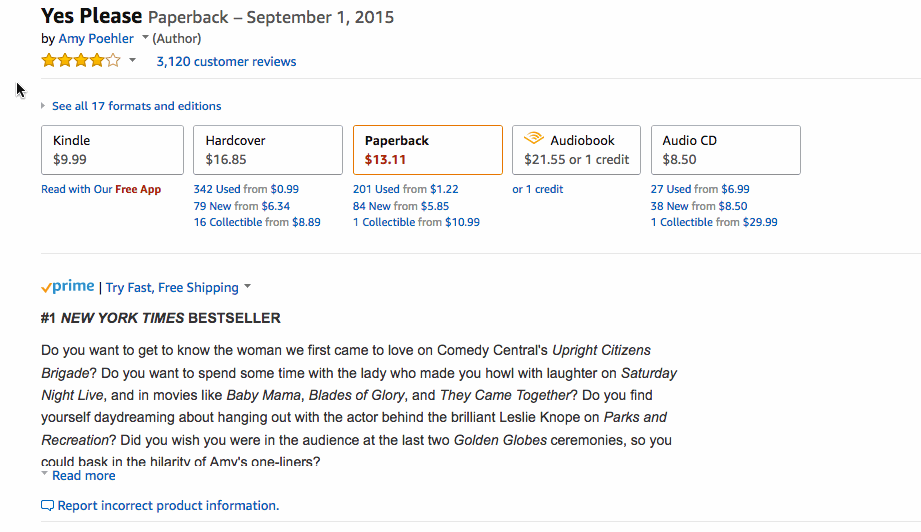921x532 pixels.
Task: Select the Hardcover $16.85 format
Action: (268, 150)
